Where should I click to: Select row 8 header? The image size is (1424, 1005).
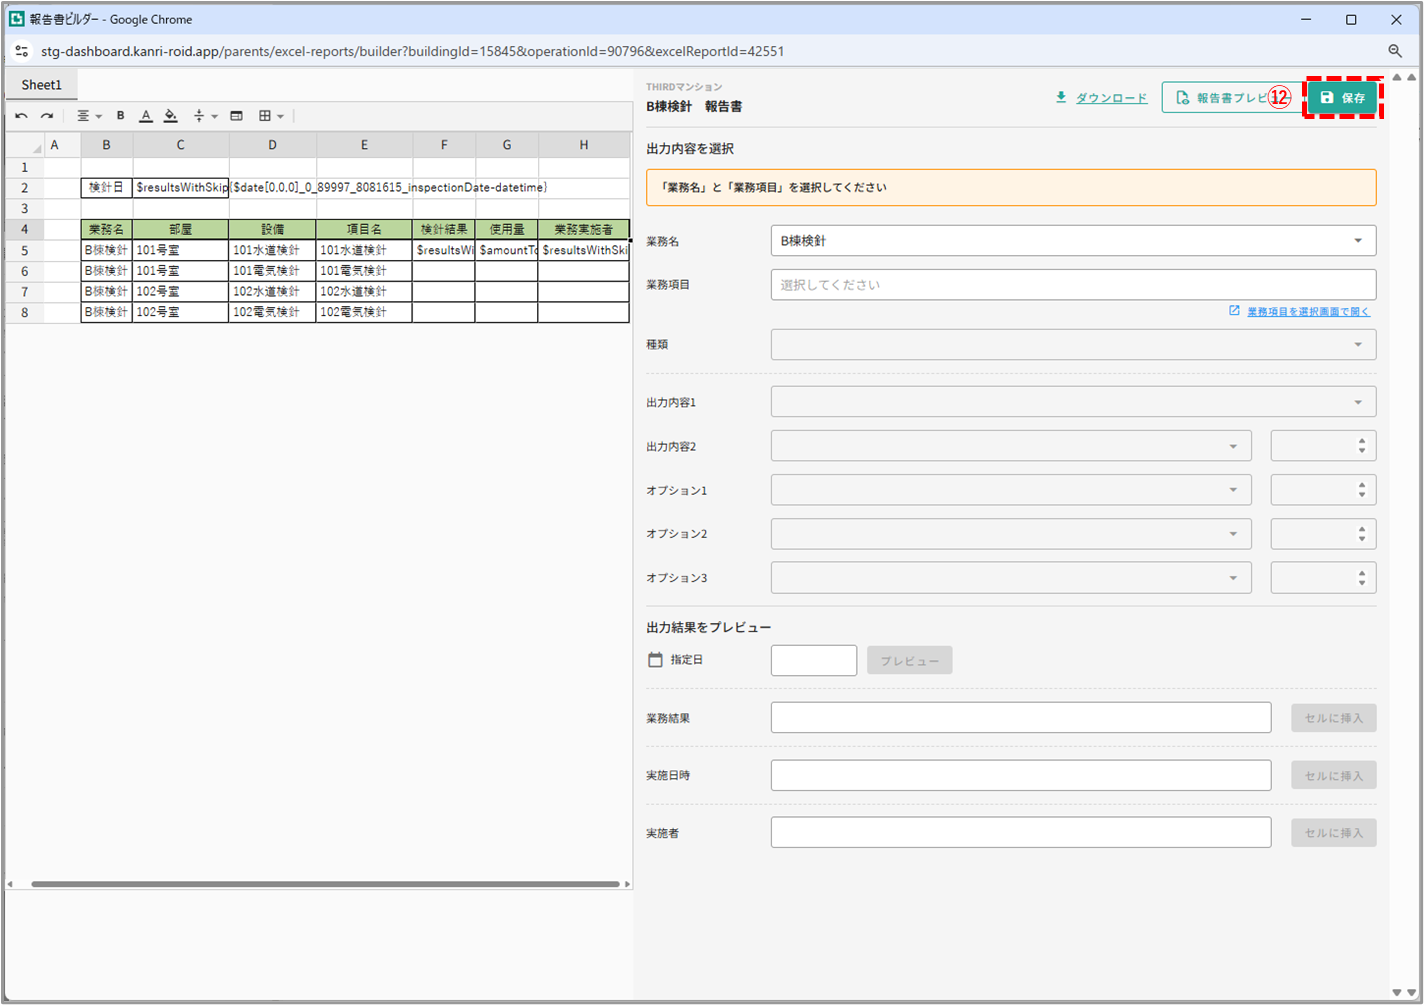tap(24, 312)
